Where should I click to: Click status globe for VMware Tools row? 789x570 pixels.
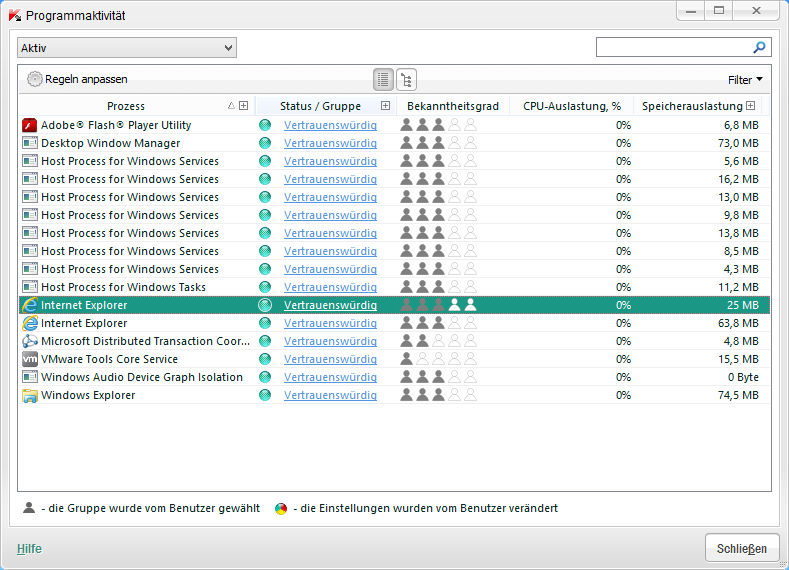coord(265,359)
